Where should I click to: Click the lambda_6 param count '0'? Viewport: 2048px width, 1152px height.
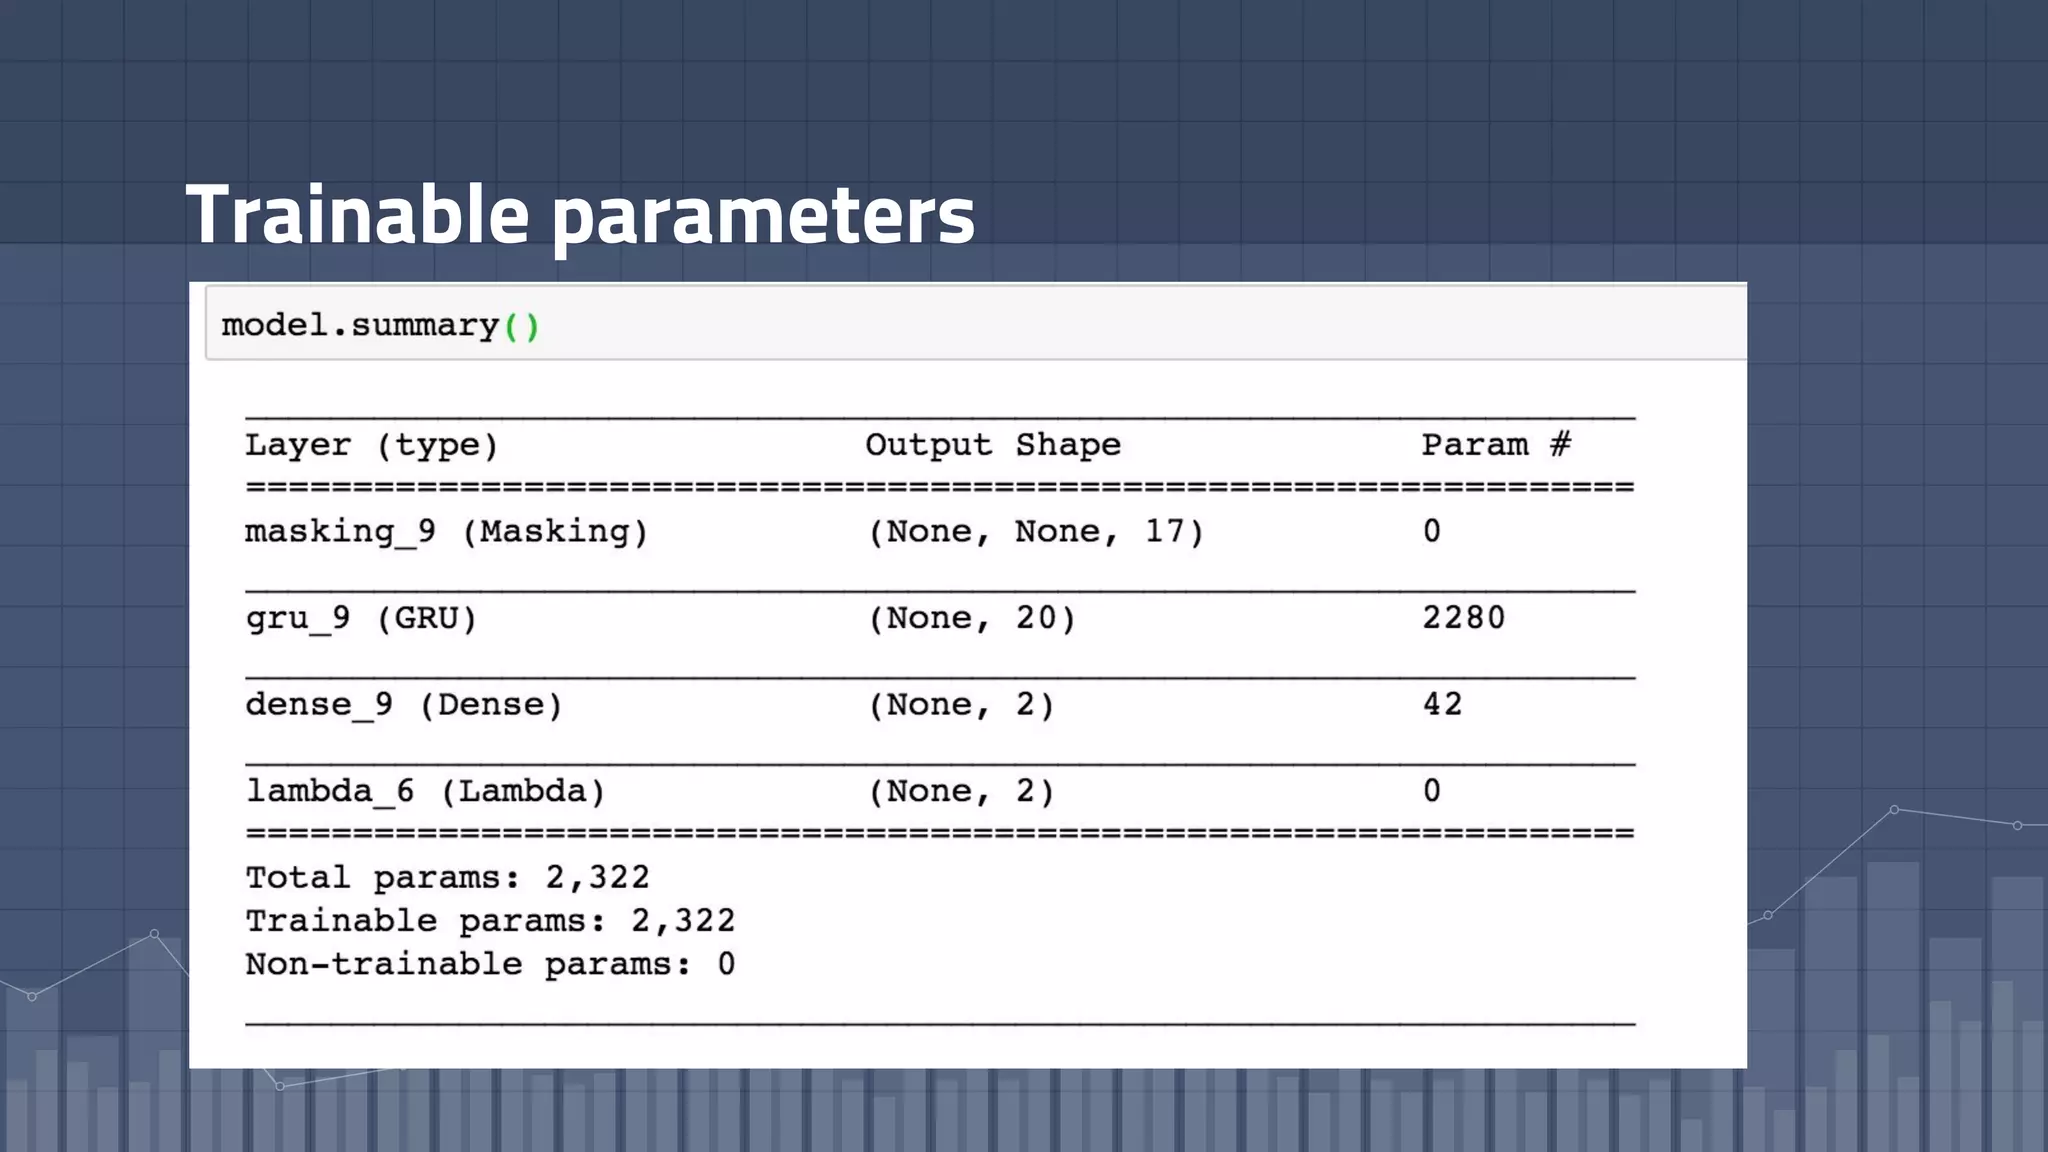1432,791
